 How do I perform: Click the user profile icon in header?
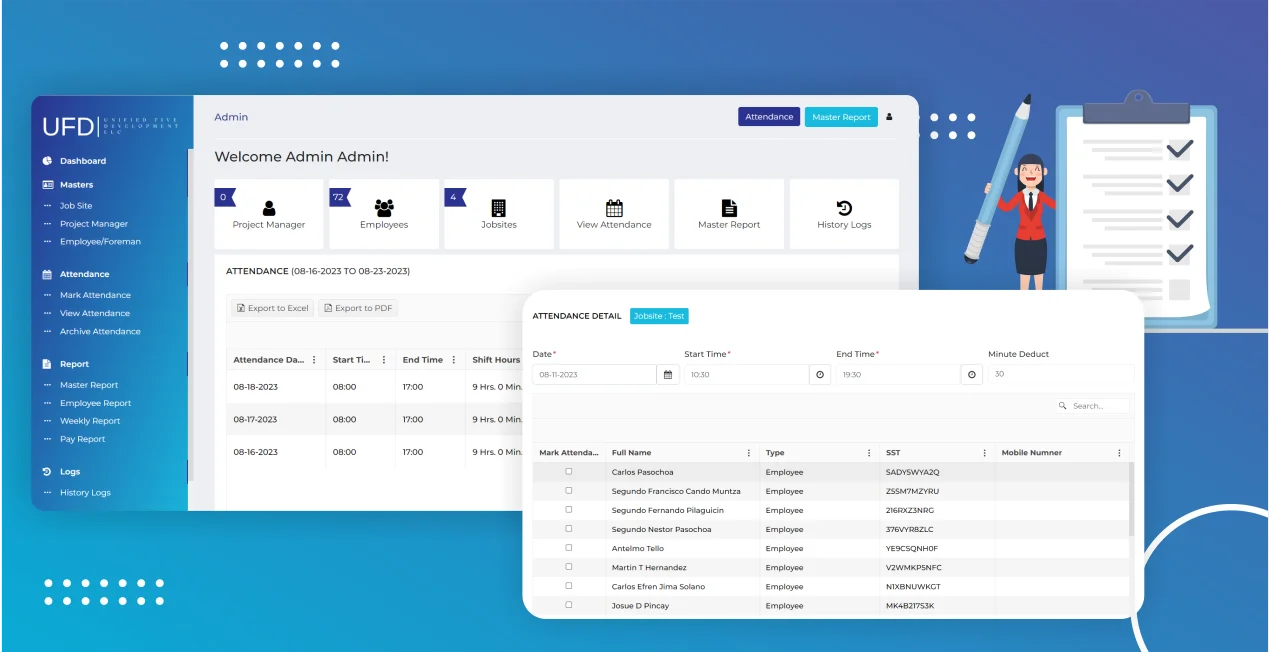tap(889, 117)
